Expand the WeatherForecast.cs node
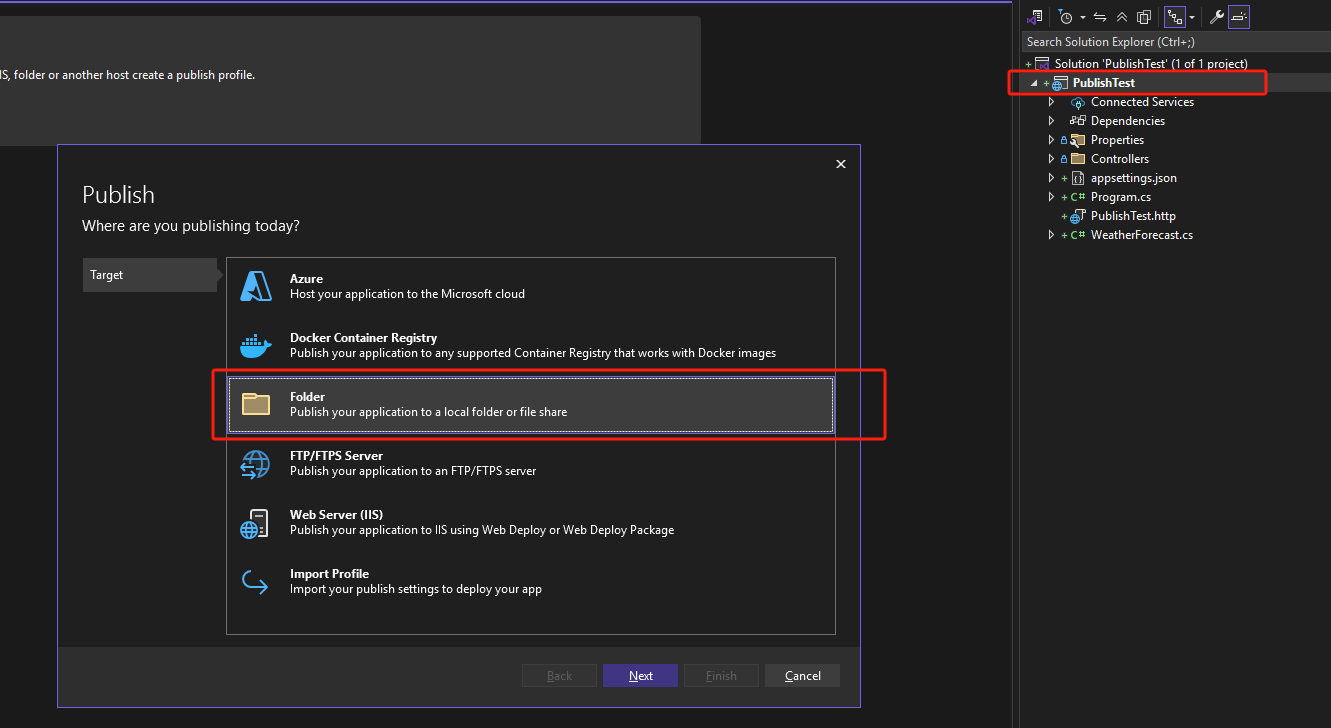This screenshot has height=728, width=1331. point(1051,235)
